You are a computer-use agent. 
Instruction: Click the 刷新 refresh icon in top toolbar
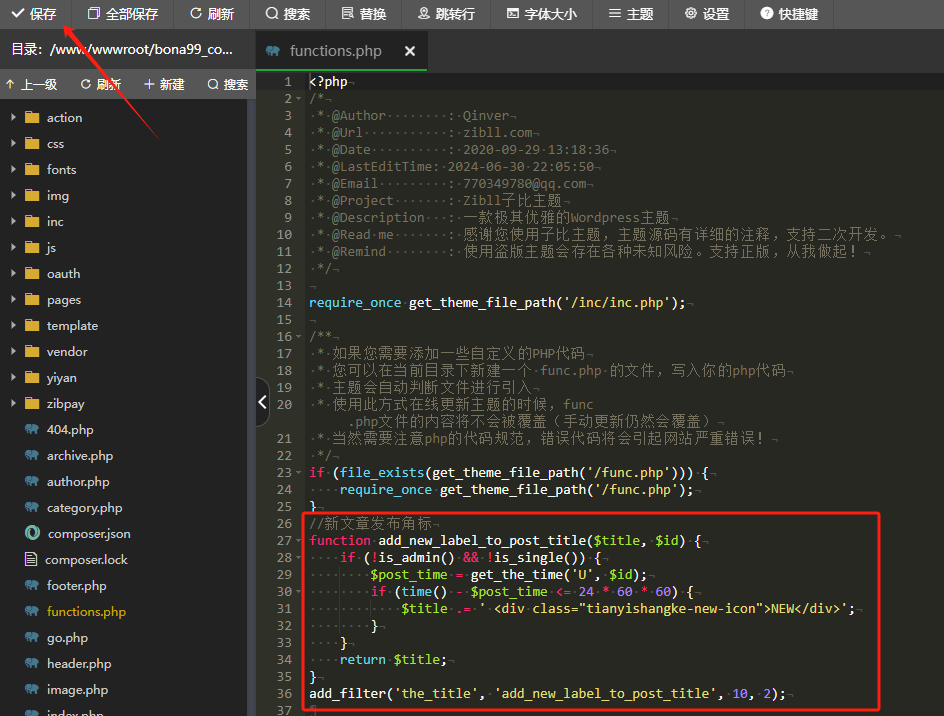point(211,14)
